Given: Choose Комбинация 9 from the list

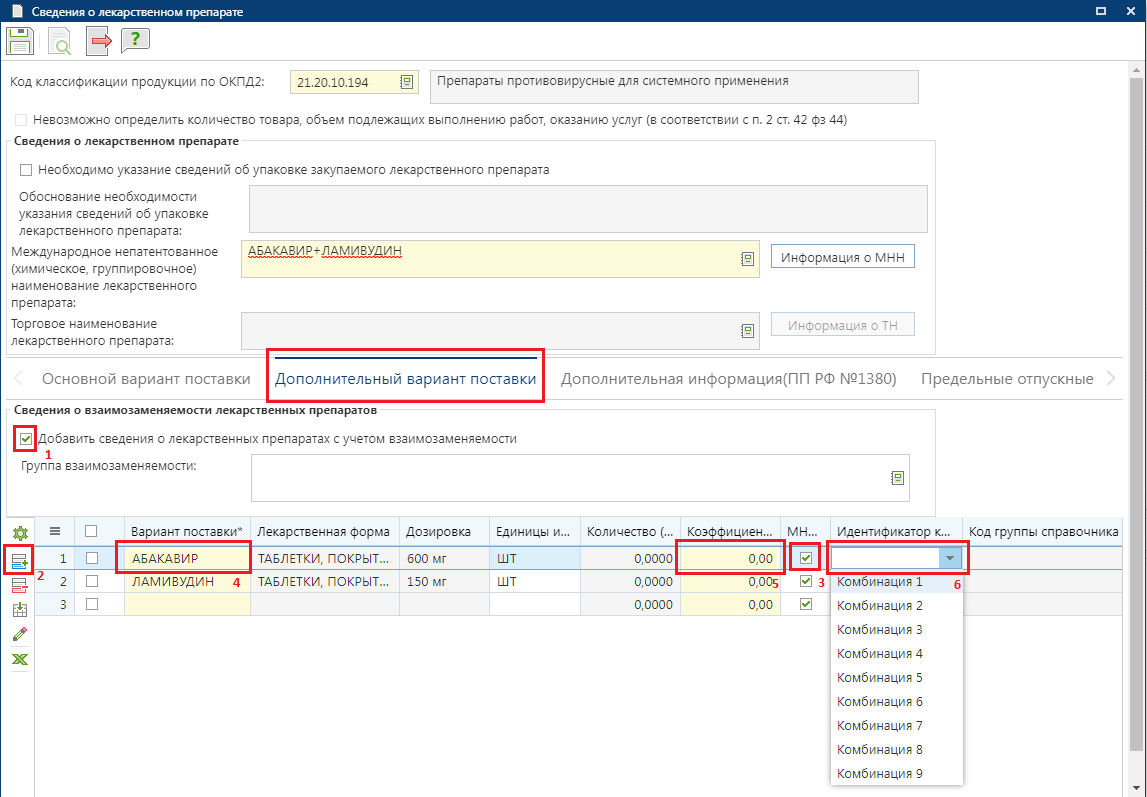Looking at the screenshot, I should [897, 774].
